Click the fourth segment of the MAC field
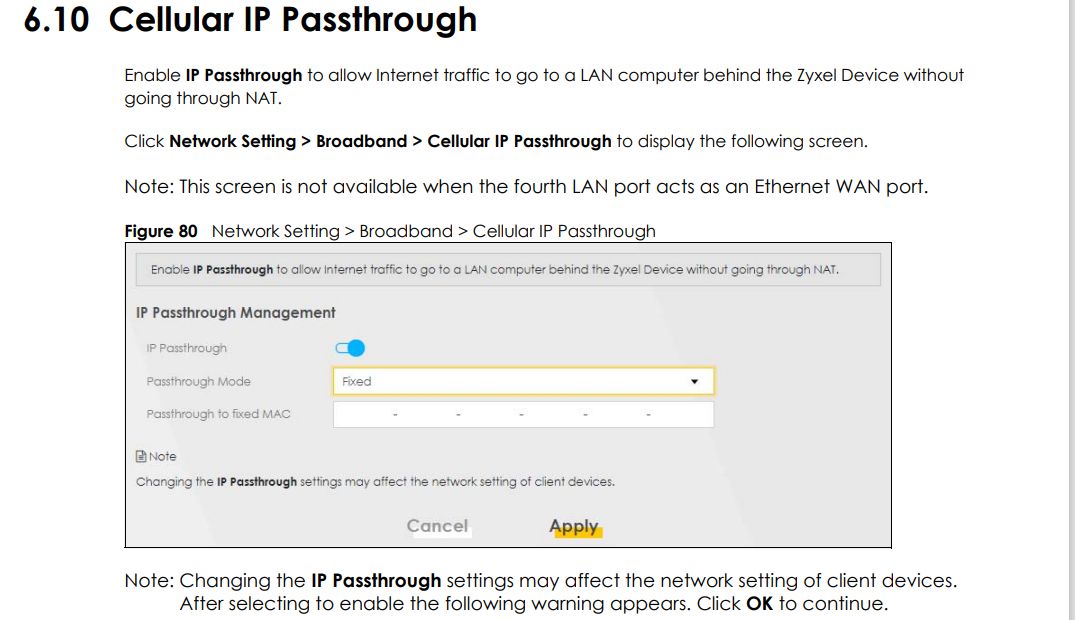 (553, 414)
